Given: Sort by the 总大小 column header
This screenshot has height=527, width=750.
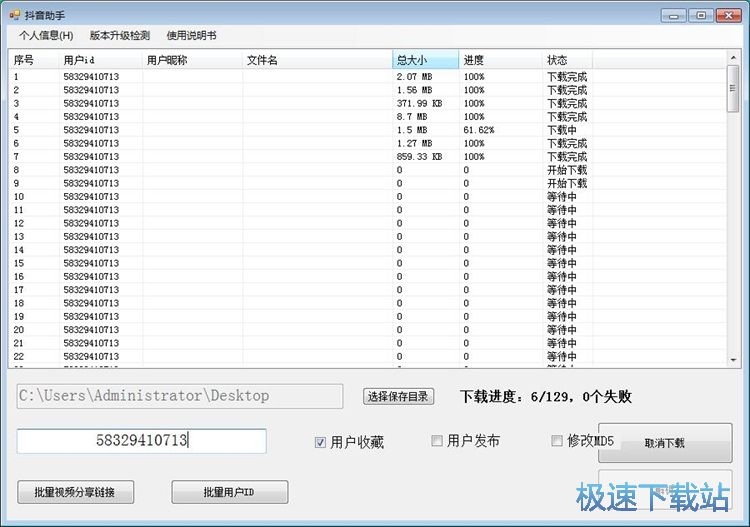Looking at the screenshot, I should (x=426, y=60).
